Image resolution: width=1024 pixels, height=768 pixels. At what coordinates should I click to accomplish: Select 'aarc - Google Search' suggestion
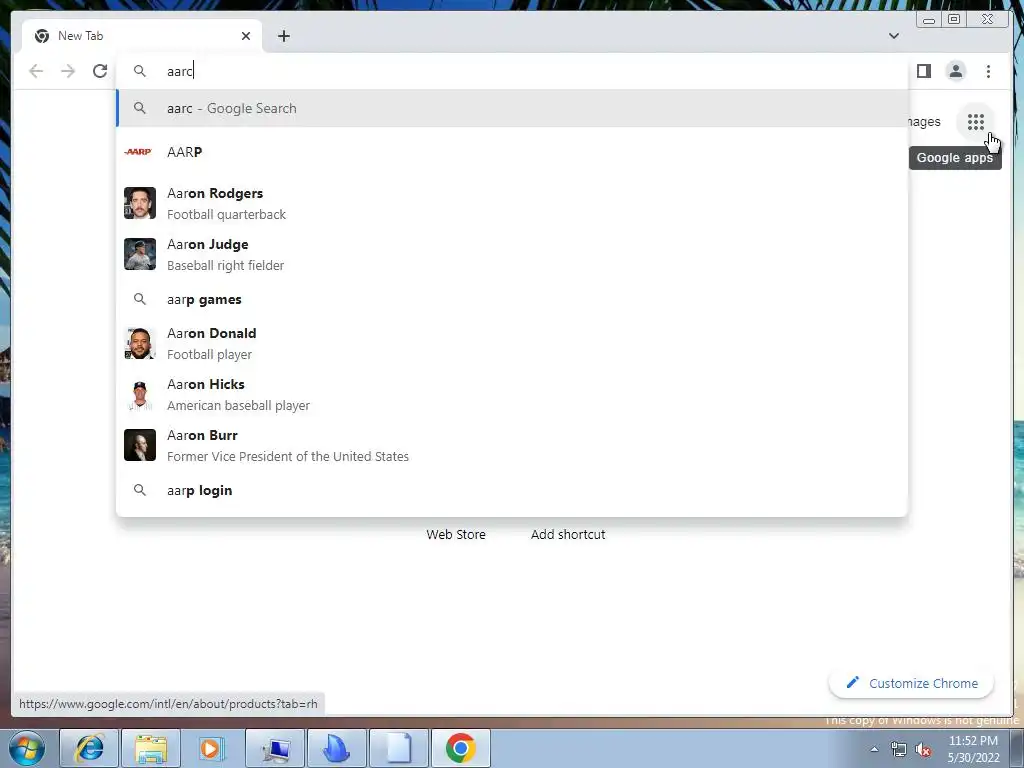(x=511, y=108)
